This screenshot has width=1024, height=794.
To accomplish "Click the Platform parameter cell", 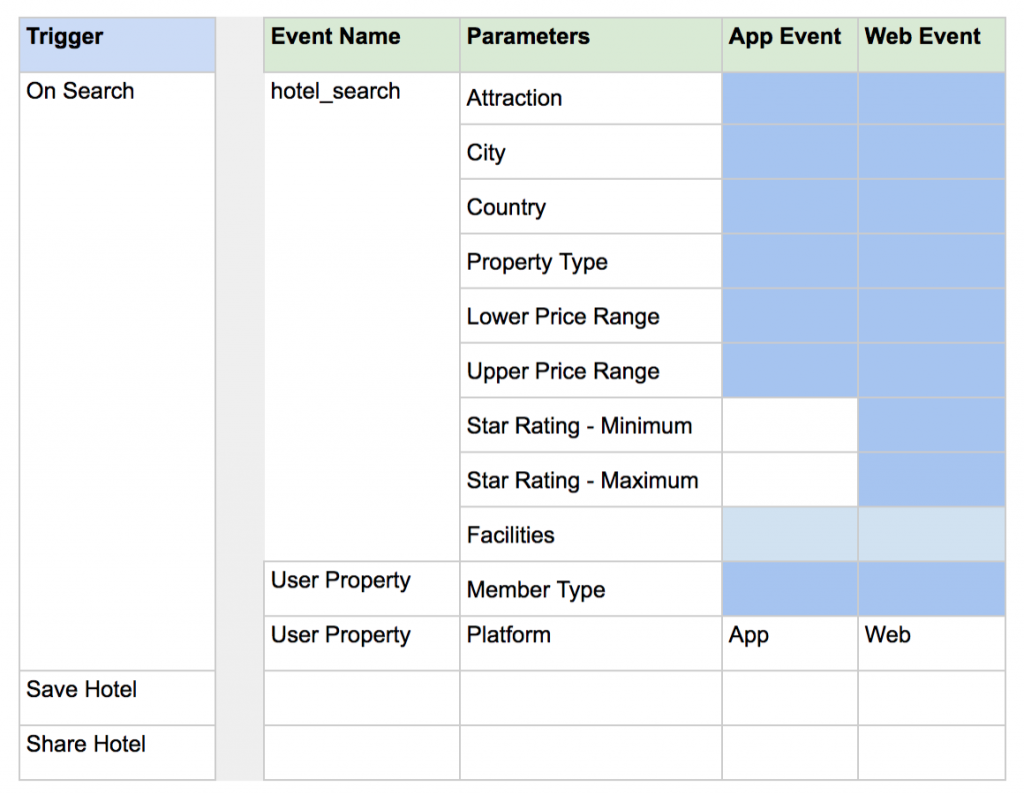I will 590,643.
